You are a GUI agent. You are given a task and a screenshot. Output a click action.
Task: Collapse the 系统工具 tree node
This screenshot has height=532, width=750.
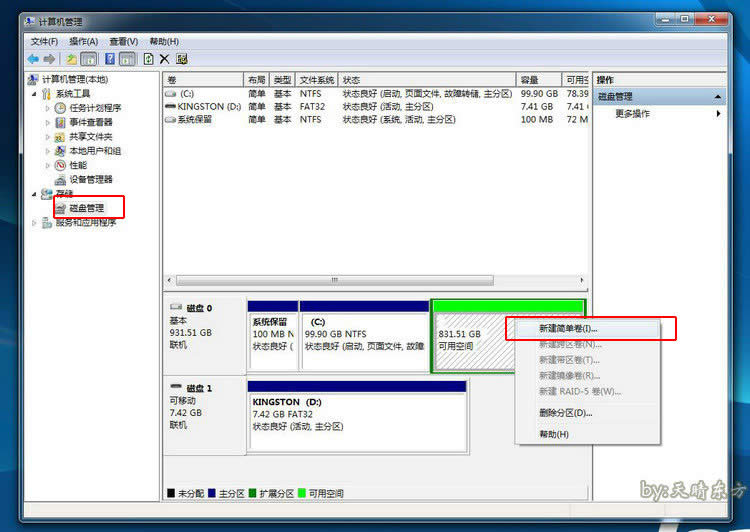[x=34, y=94]
